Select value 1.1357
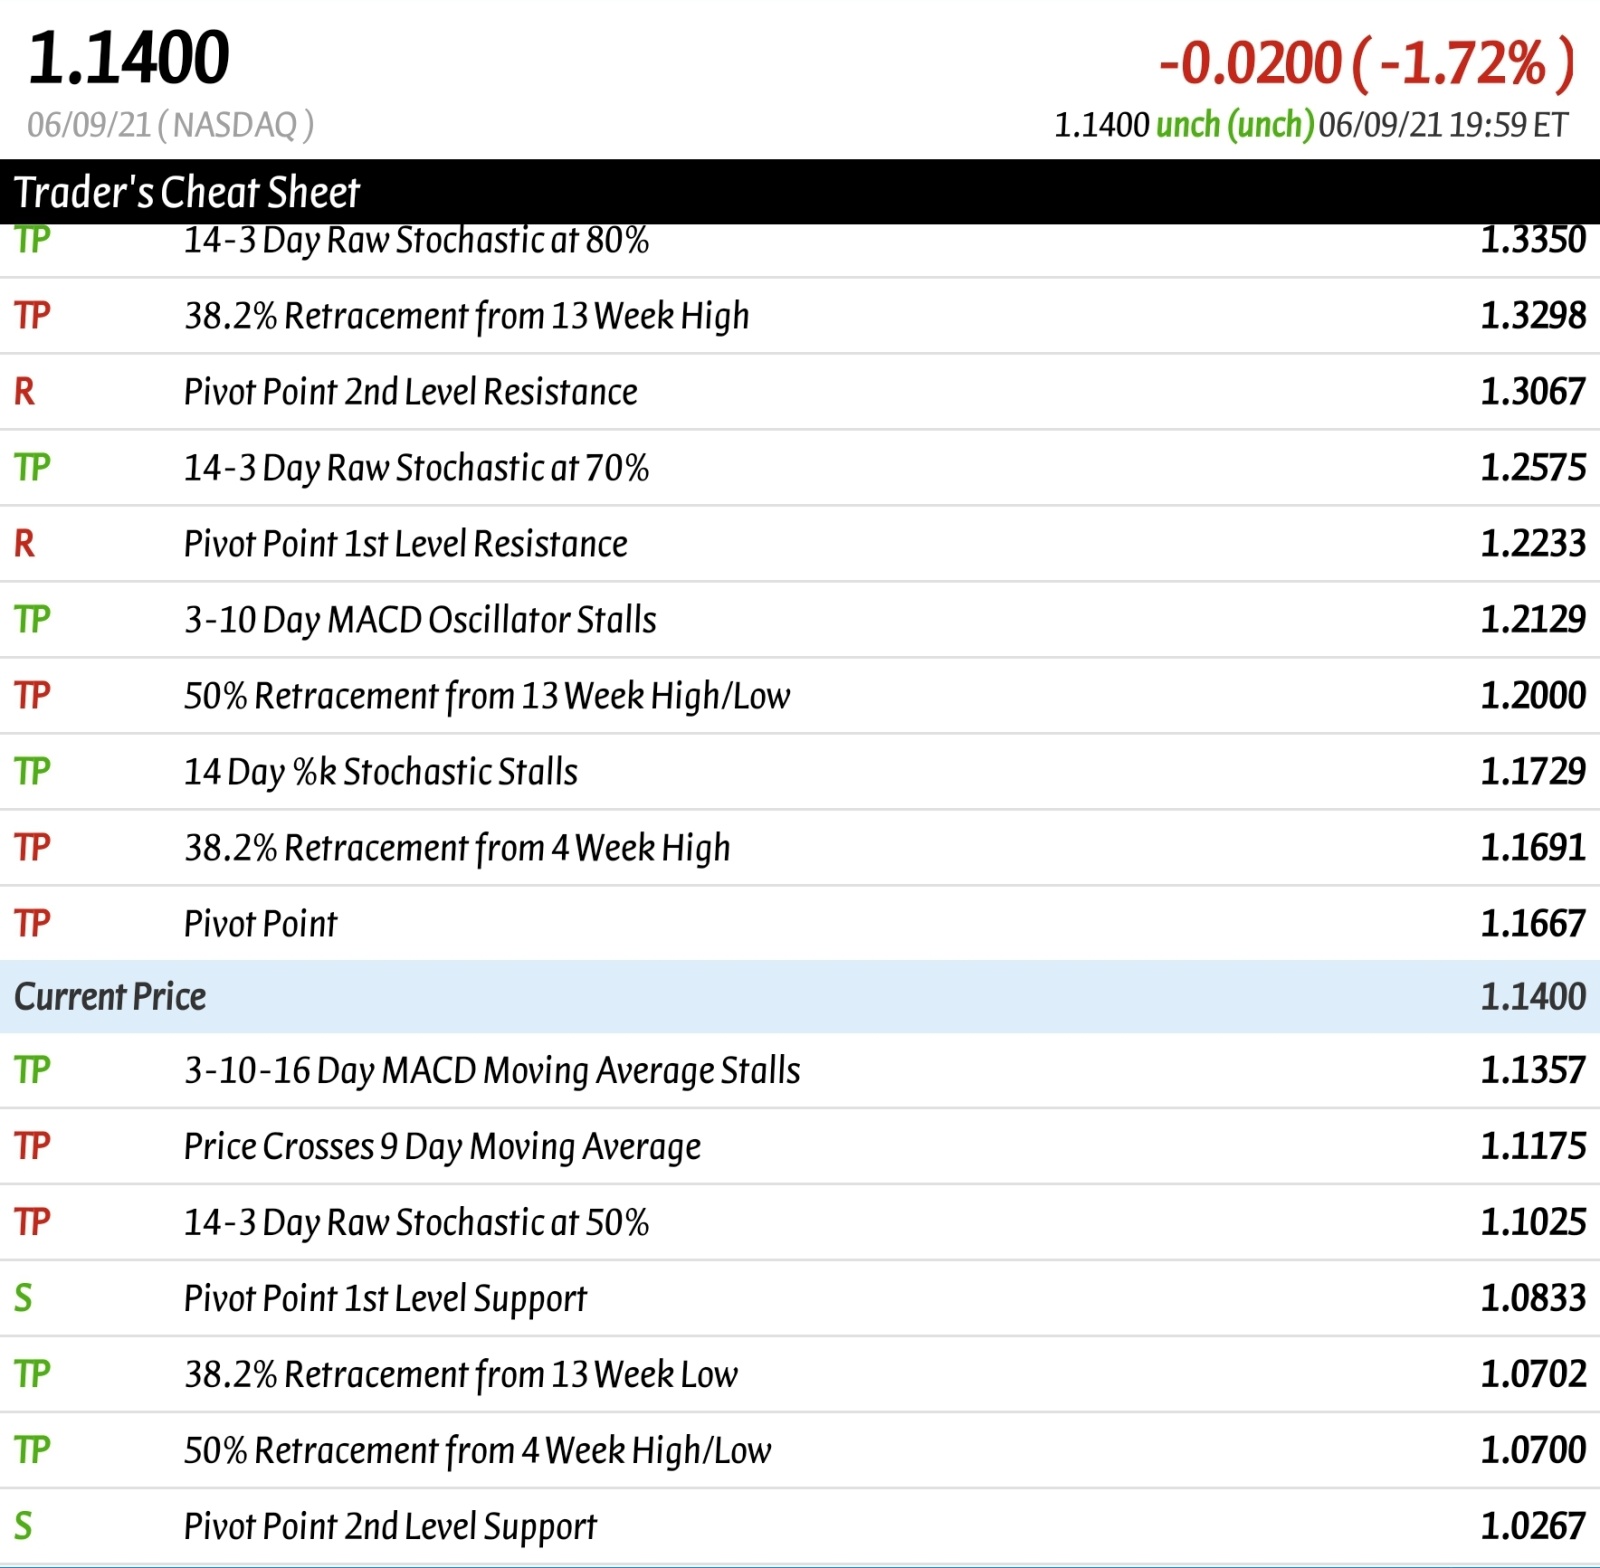 coord(1532,1071)
